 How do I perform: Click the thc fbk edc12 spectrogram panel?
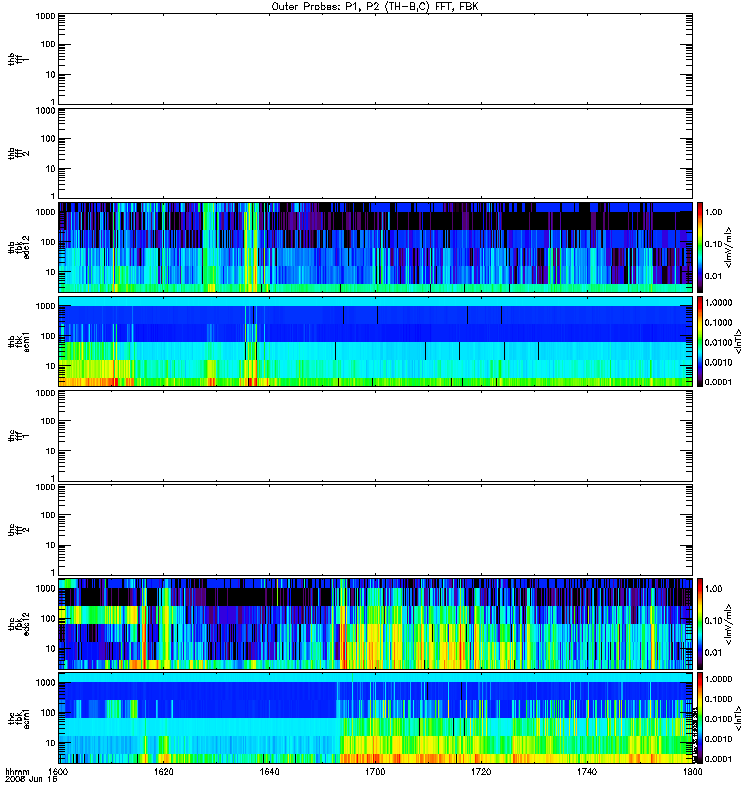375,623
